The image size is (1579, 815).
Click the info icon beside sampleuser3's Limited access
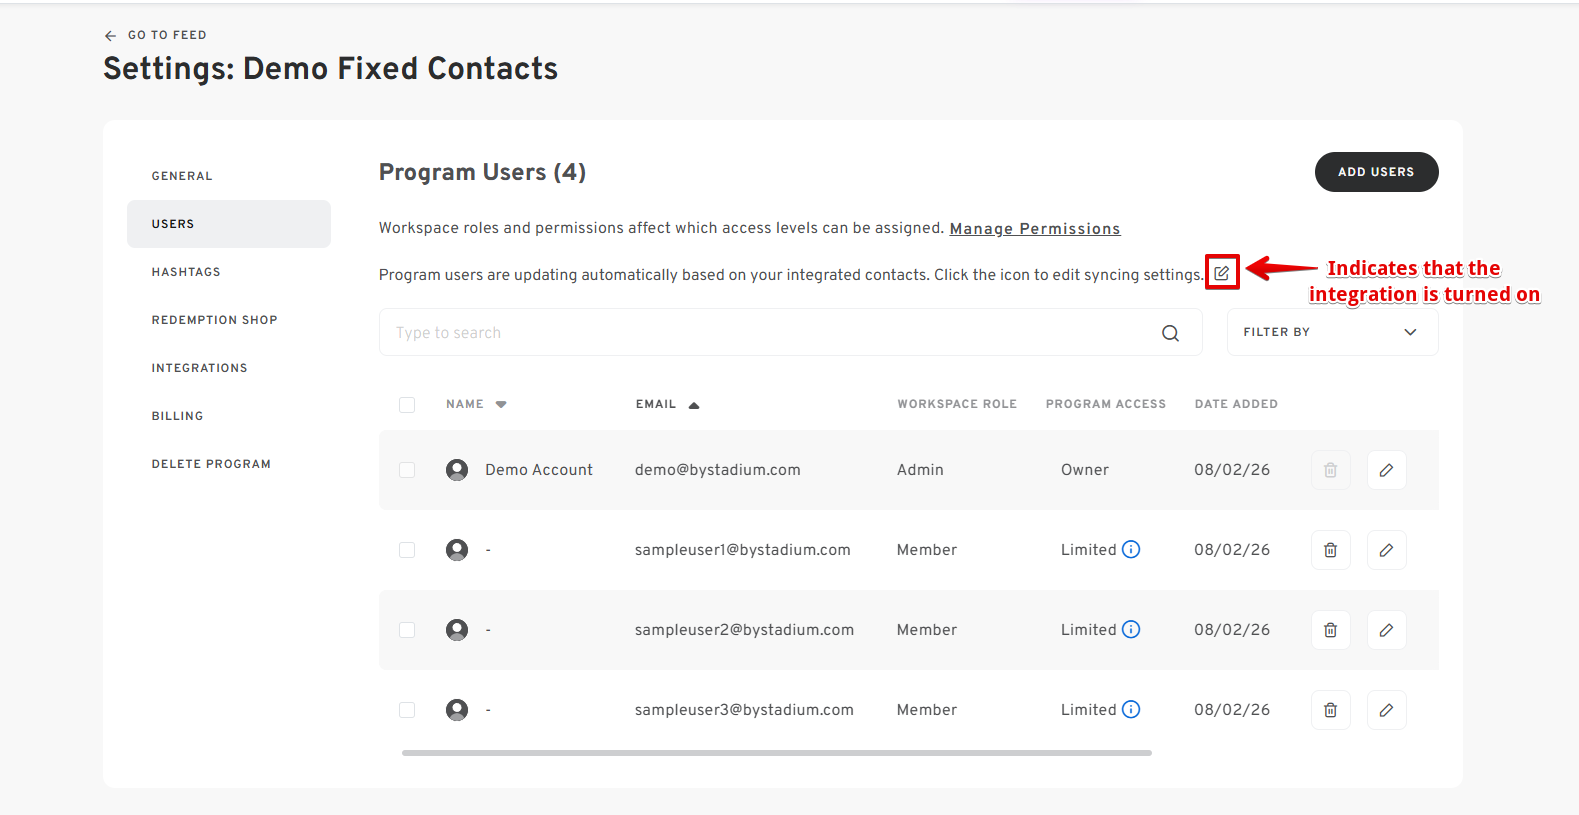(1131, 709)
